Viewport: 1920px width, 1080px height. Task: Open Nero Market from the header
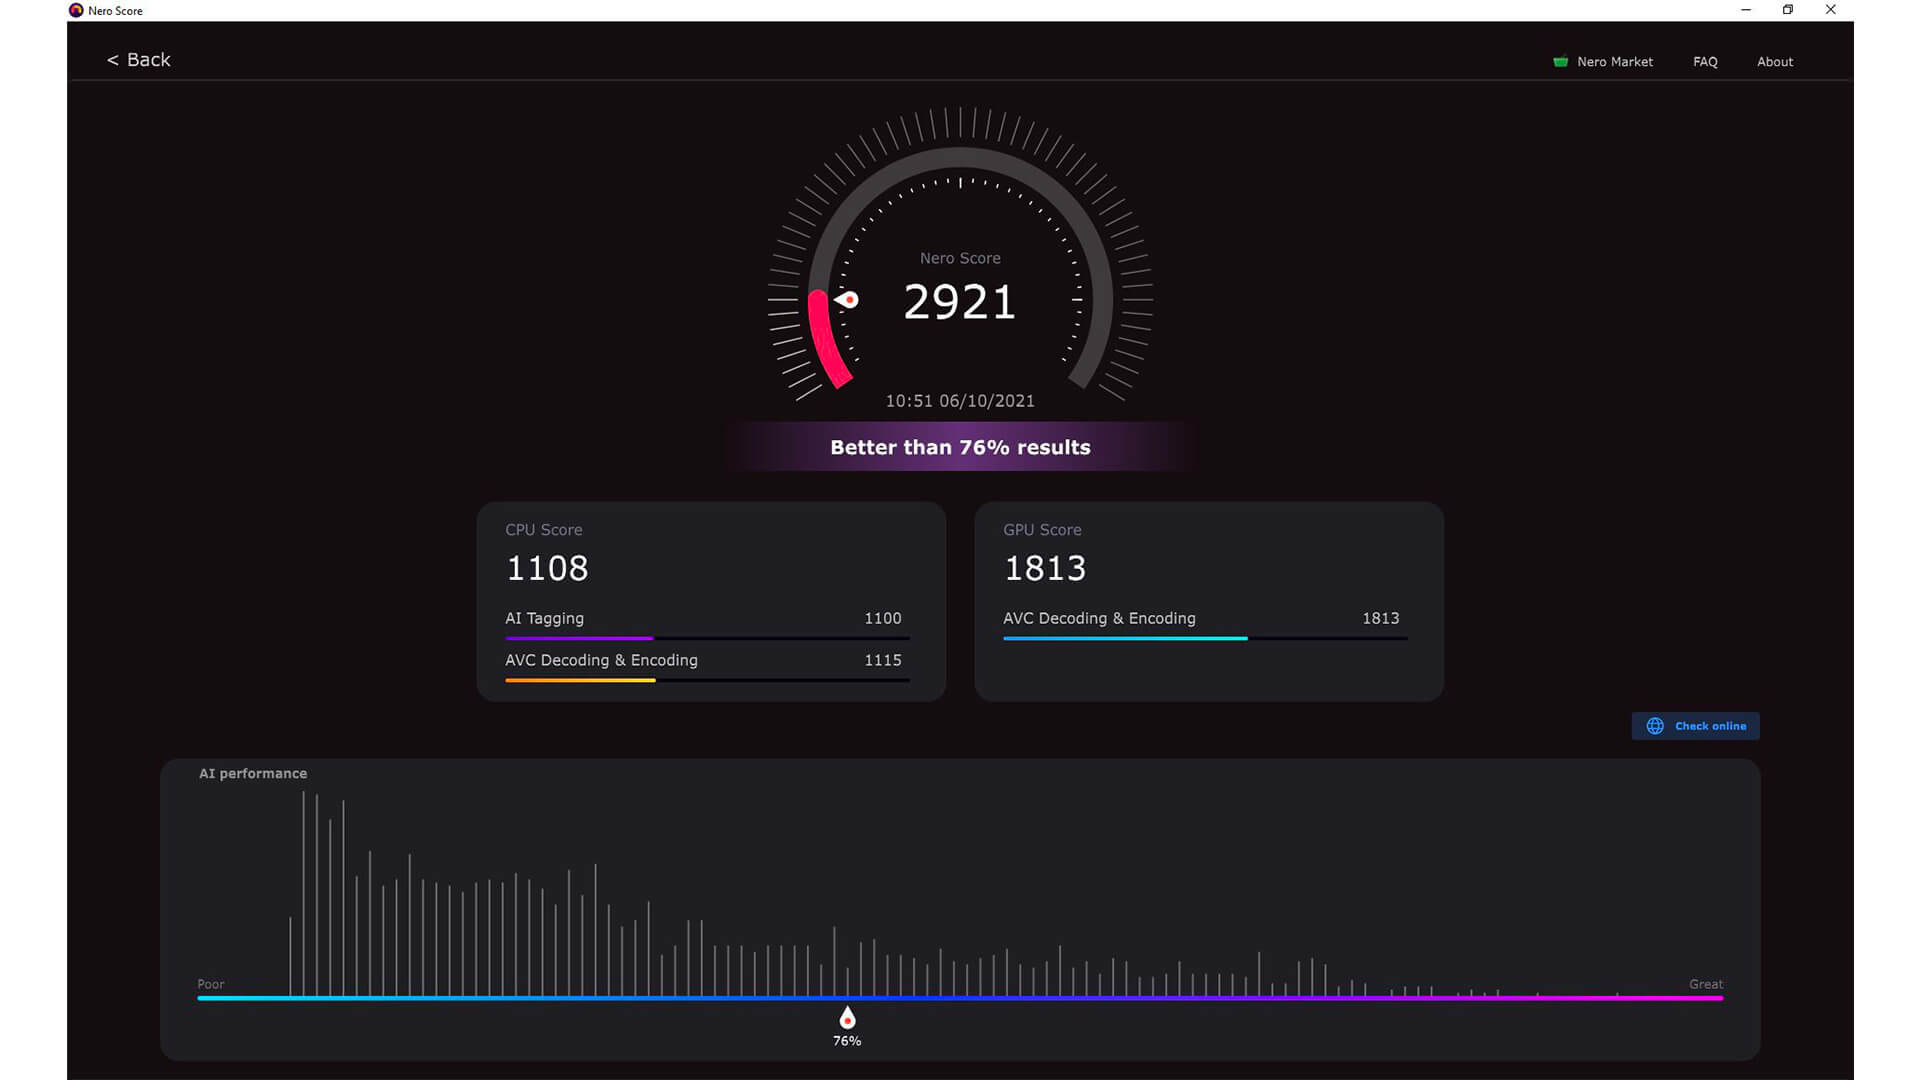pyautogui.click(x=1614, y=62)
